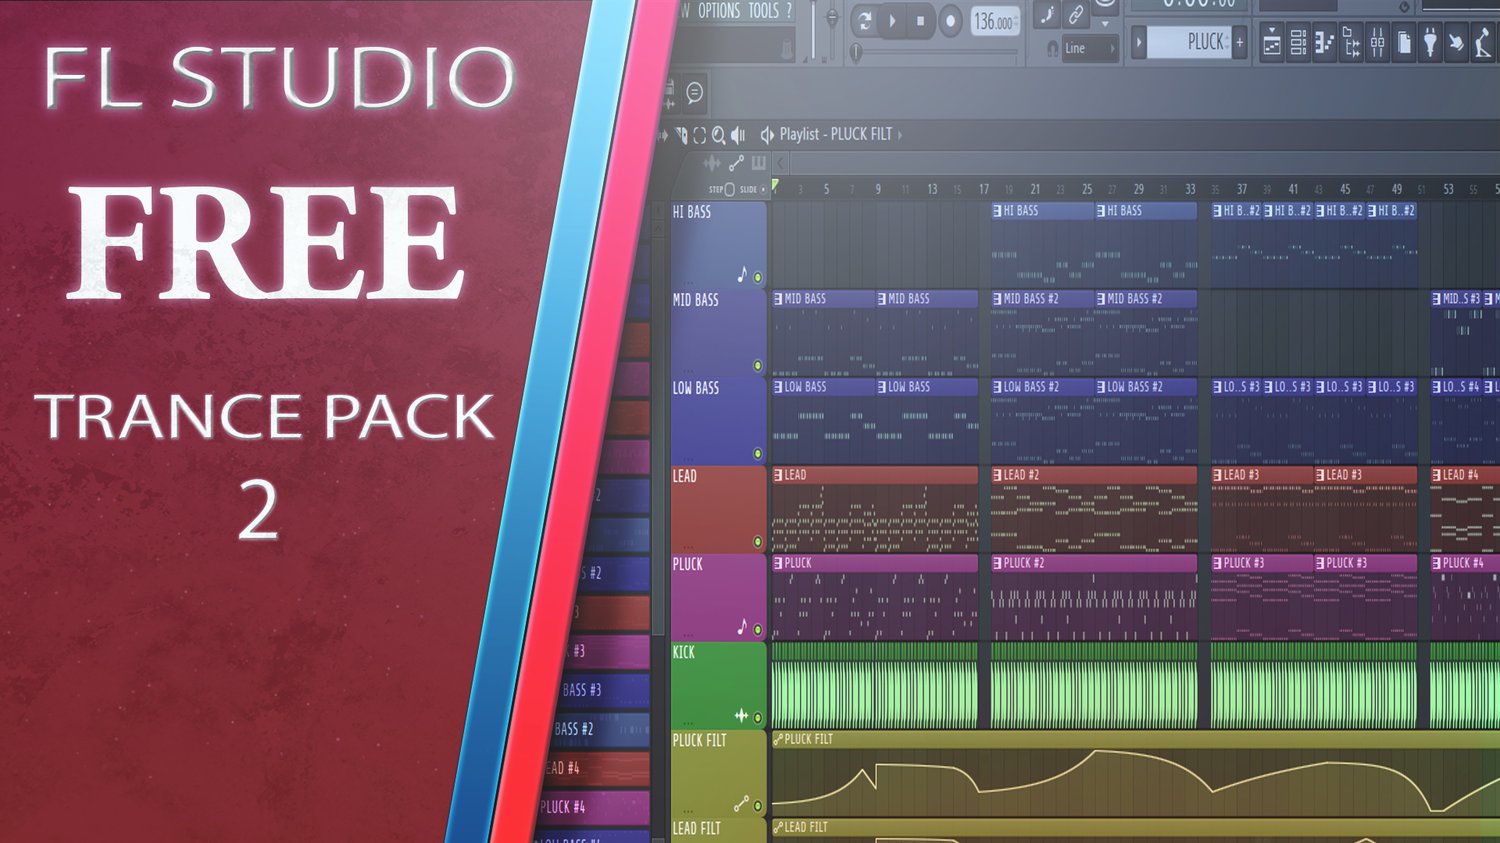Expand pattern options arrow left of PLUCK
1500x843 pixels.
[1138, 42]
